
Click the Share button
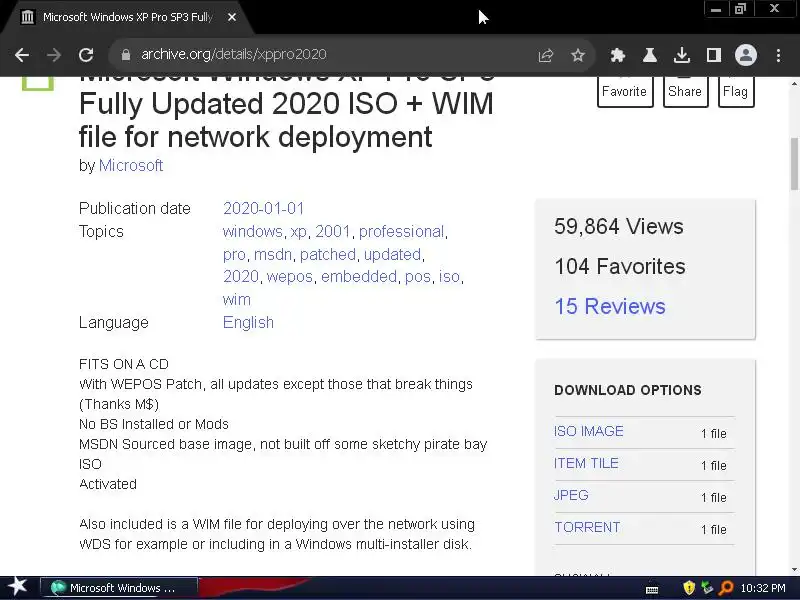click(685, 91)
